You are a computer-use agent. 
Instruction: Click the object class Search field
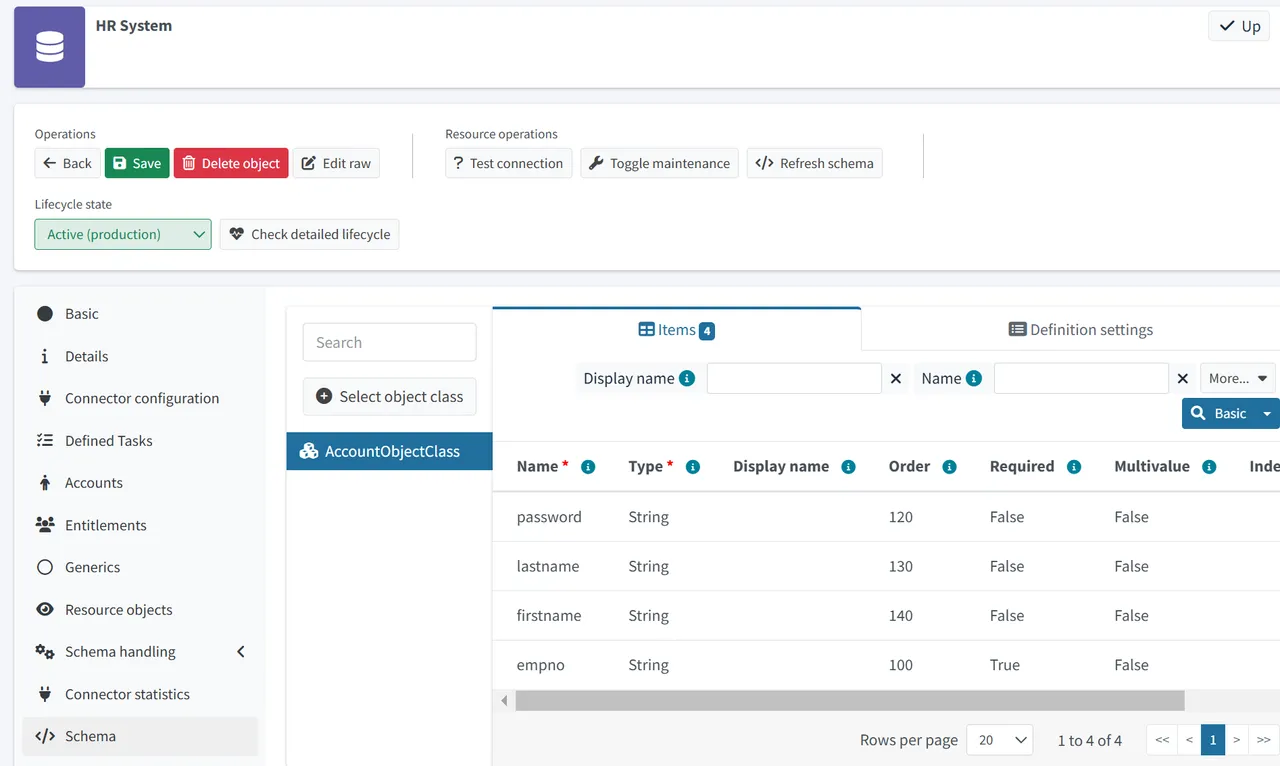tap(390, 342)
